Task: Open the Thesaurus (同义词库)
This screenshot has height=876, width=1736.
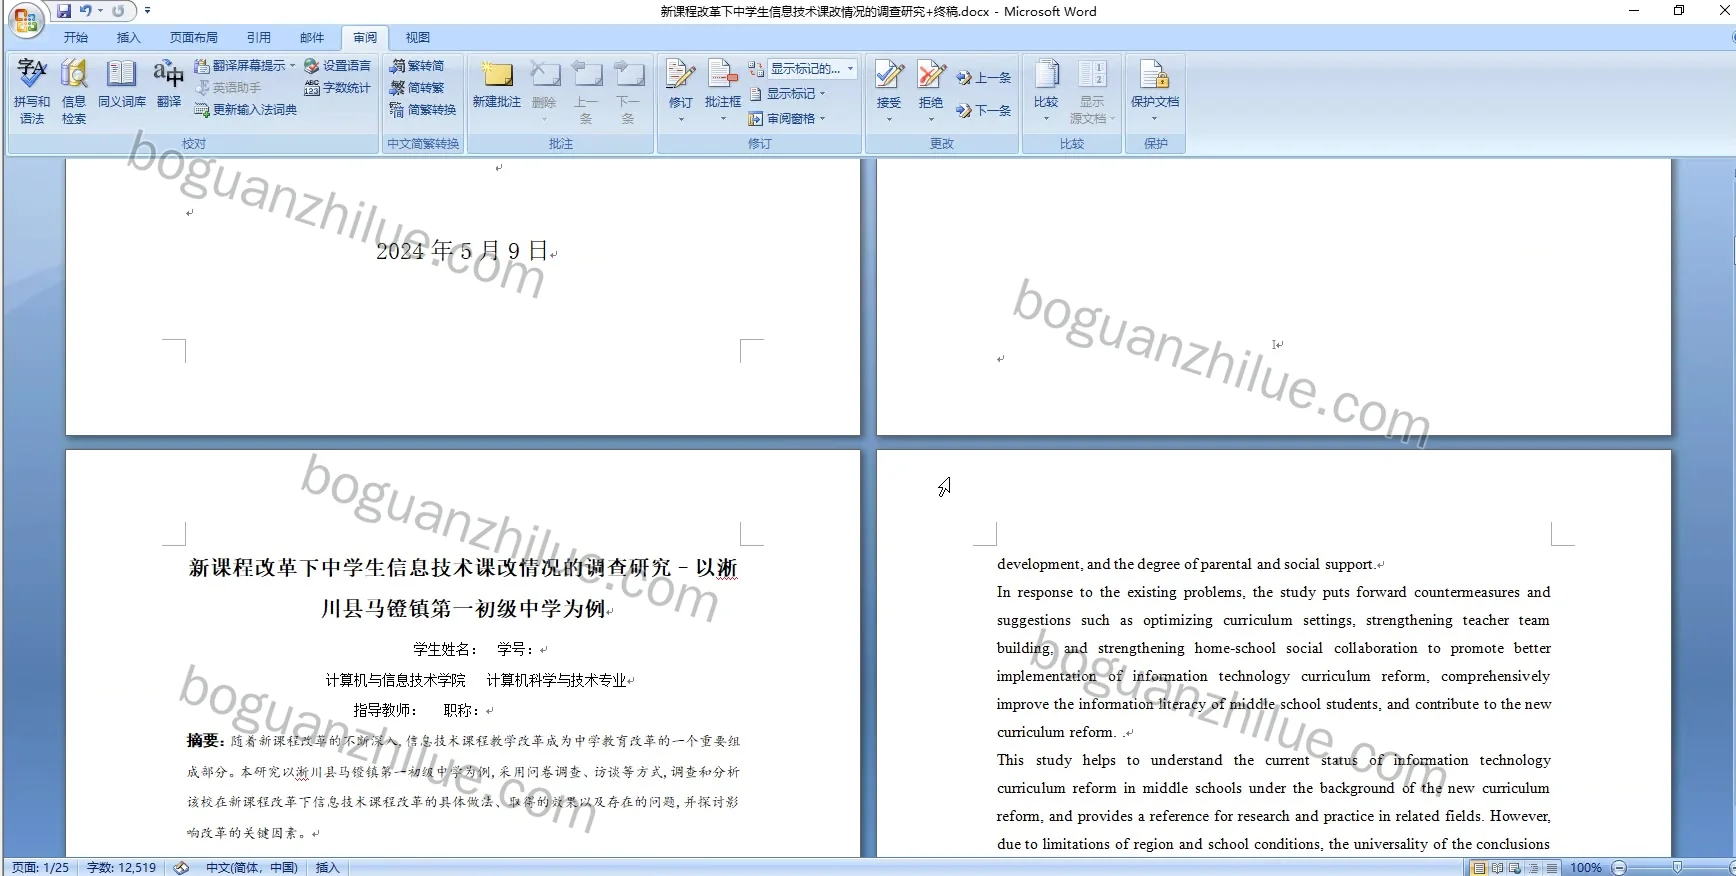Action: (x=122, y=85)
